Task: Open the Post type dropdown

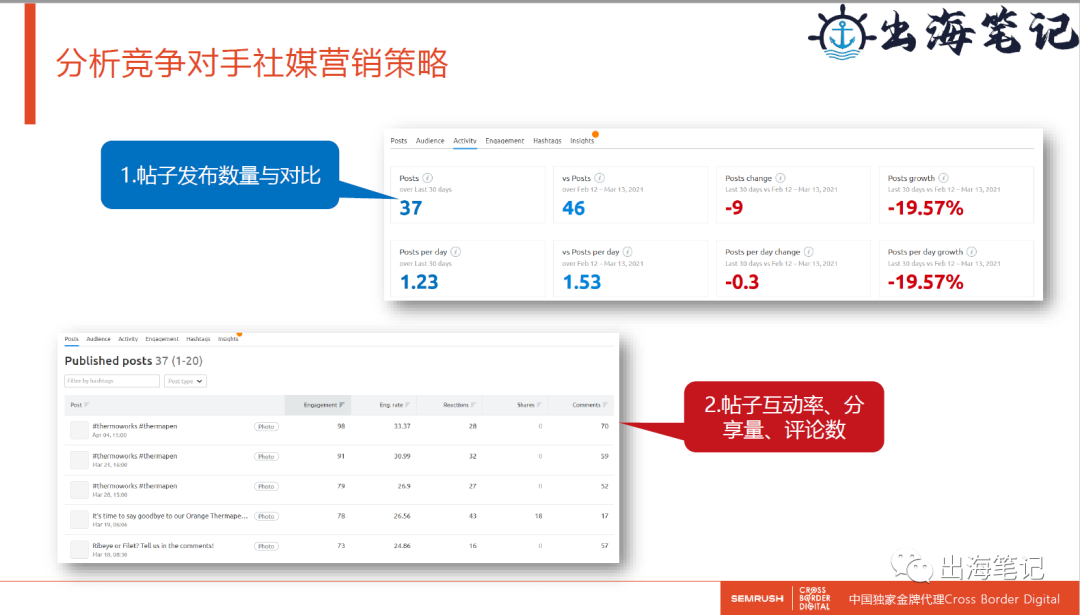Action: (187, 381)
